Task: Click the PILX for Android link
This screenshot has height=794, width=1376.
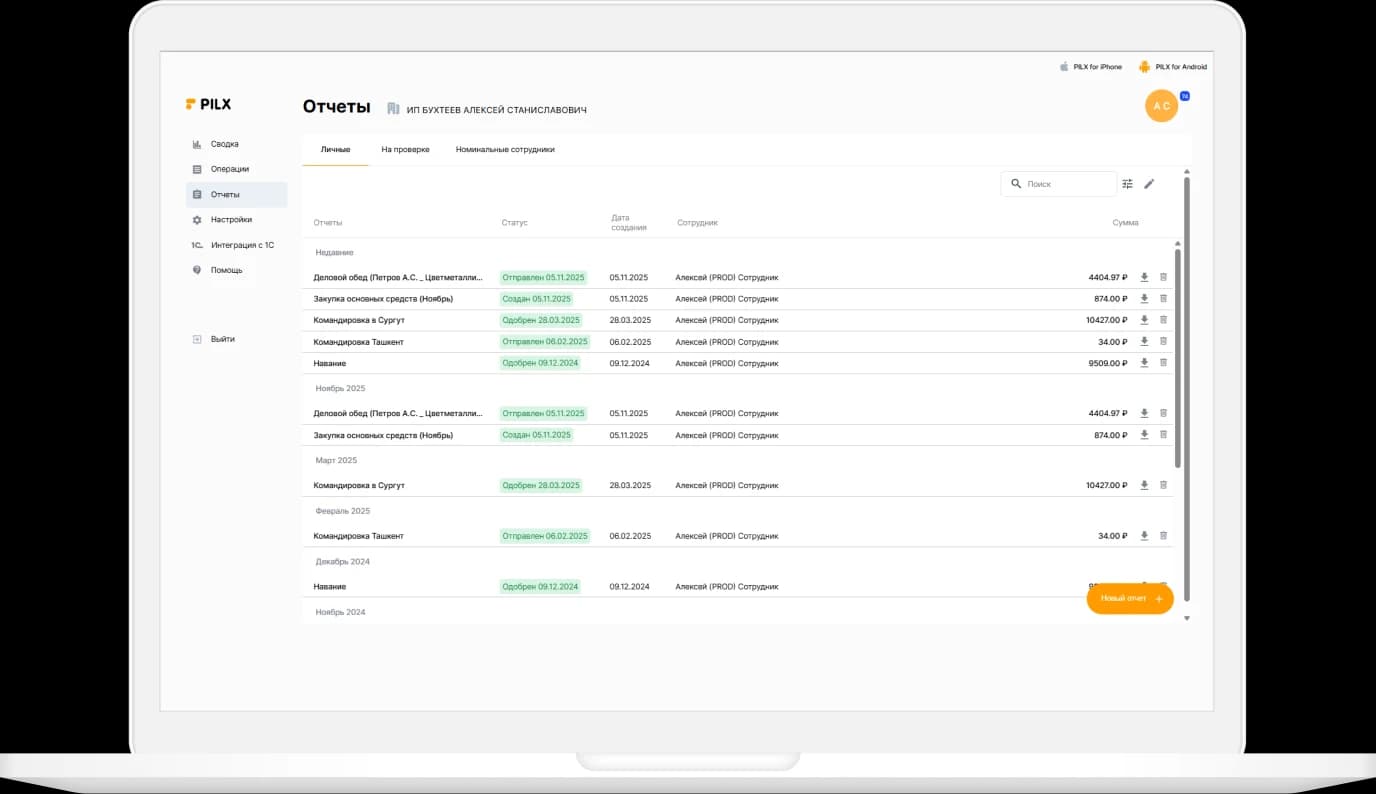Action: coord(1173,67)
